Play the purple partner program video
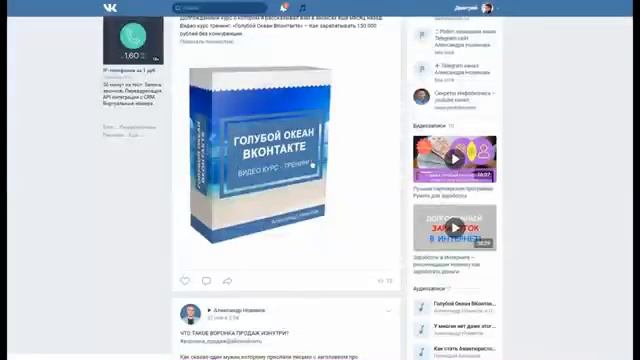This screenshot has width=640, height=360. [455, 159]
